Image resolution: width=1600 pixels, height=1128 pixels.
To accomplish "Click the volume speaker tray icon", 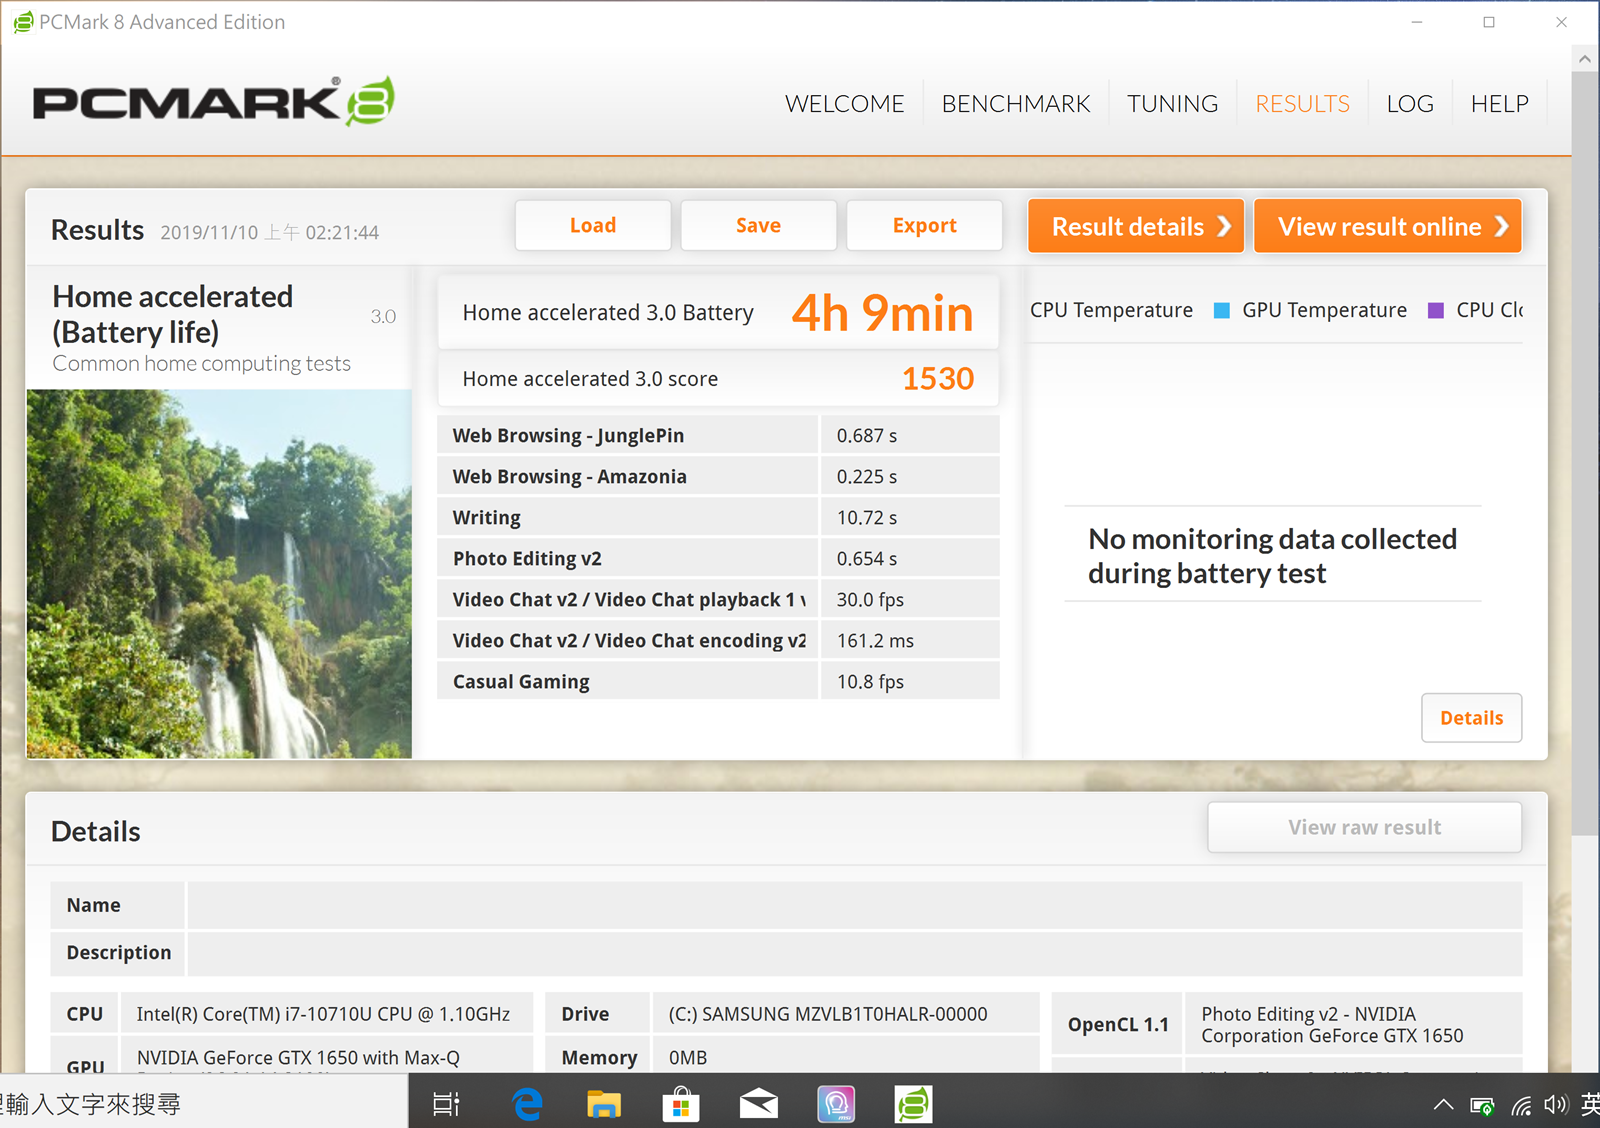I will click(1555, 1105).
